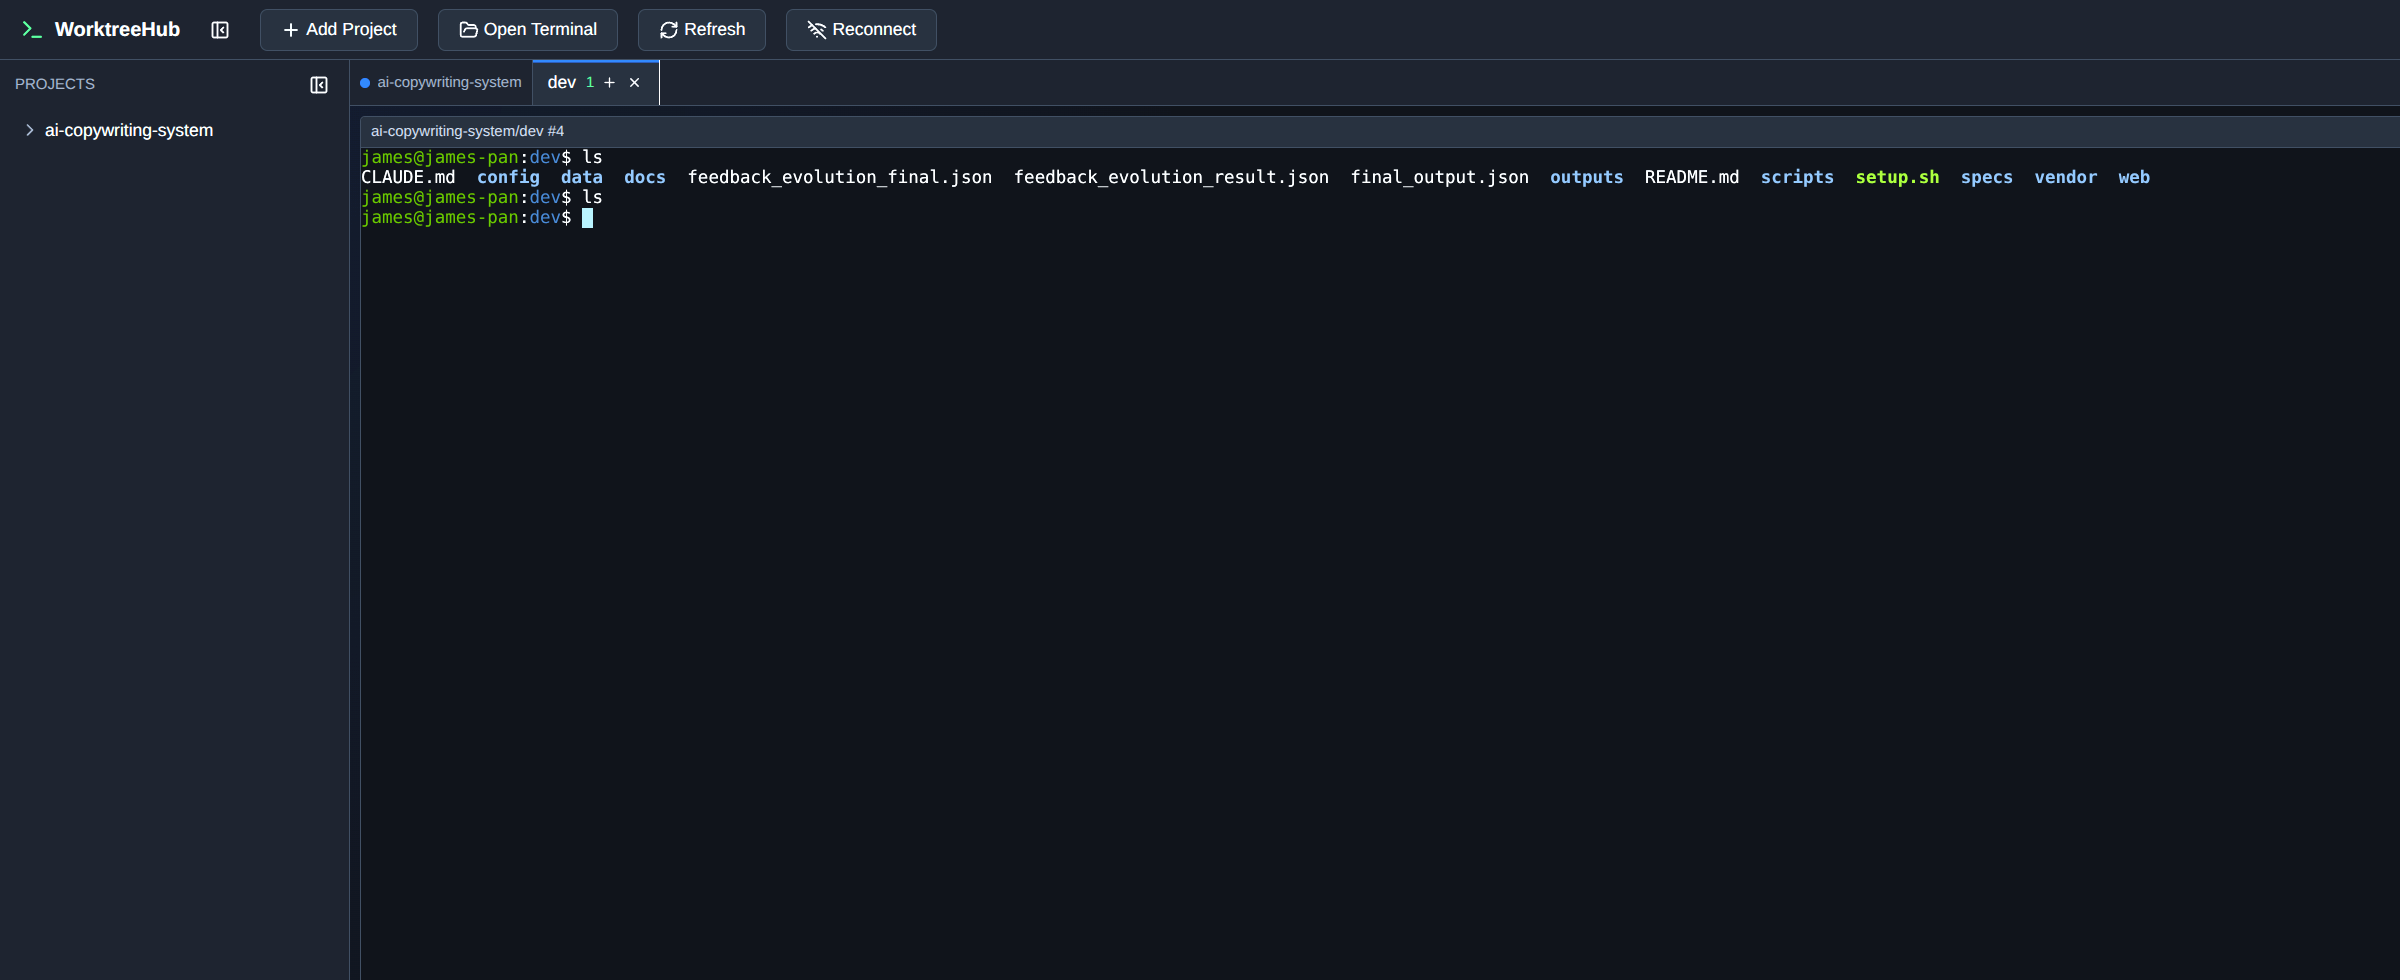Click the terminal count badge on the dev tab
Viewport: 2400px width, 980px height.
click(x=590, y=83)
